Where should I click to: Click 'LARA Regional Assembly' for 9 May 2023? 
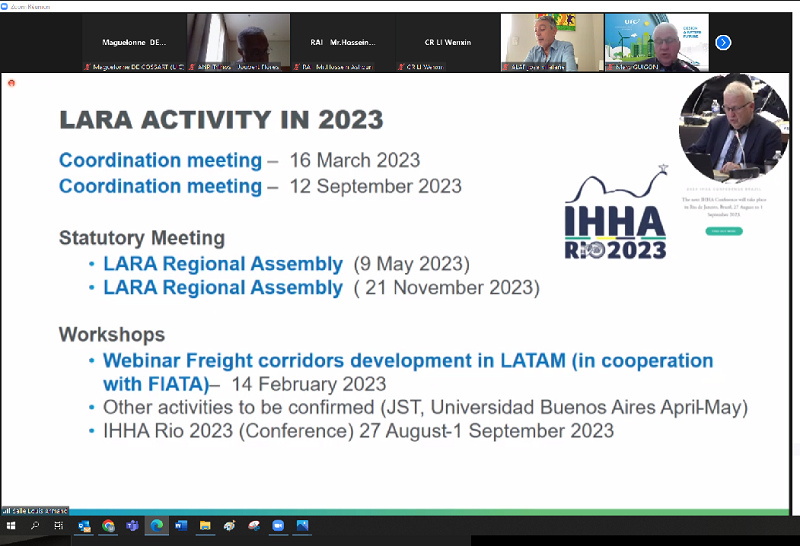click(x=223, y=264)
